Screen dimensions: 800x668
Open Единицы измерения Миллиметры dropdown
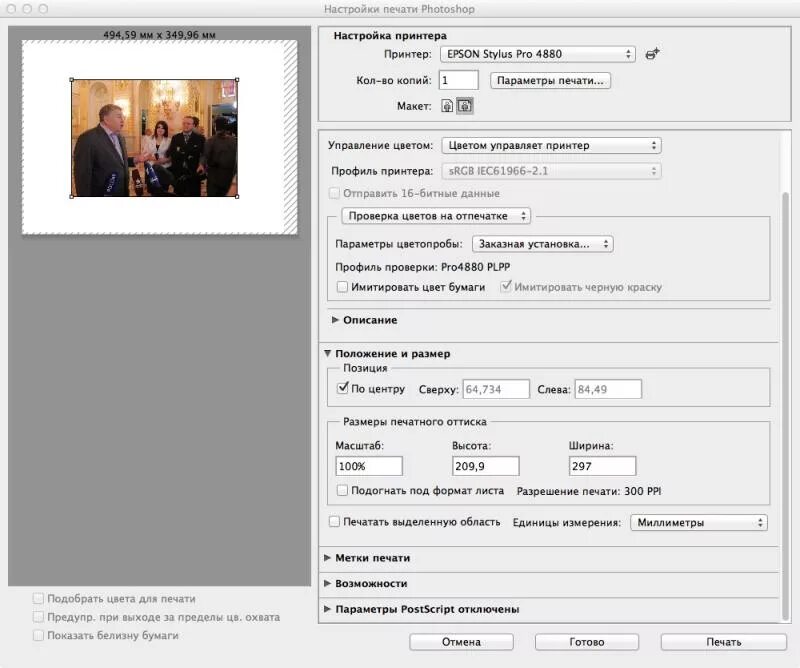(699, 523)
